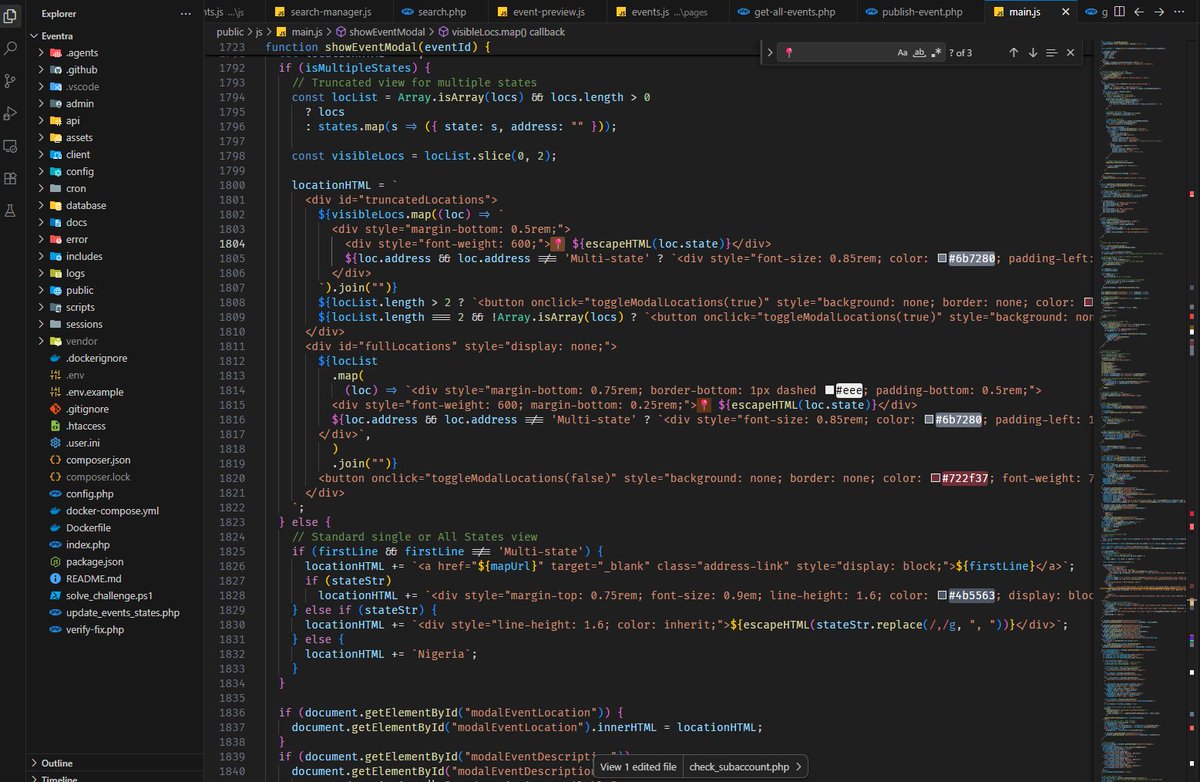The height and width of the screenshot is (782, 1200).
Task: Click the js breadcrumb segment
Action: click(259, 32)
